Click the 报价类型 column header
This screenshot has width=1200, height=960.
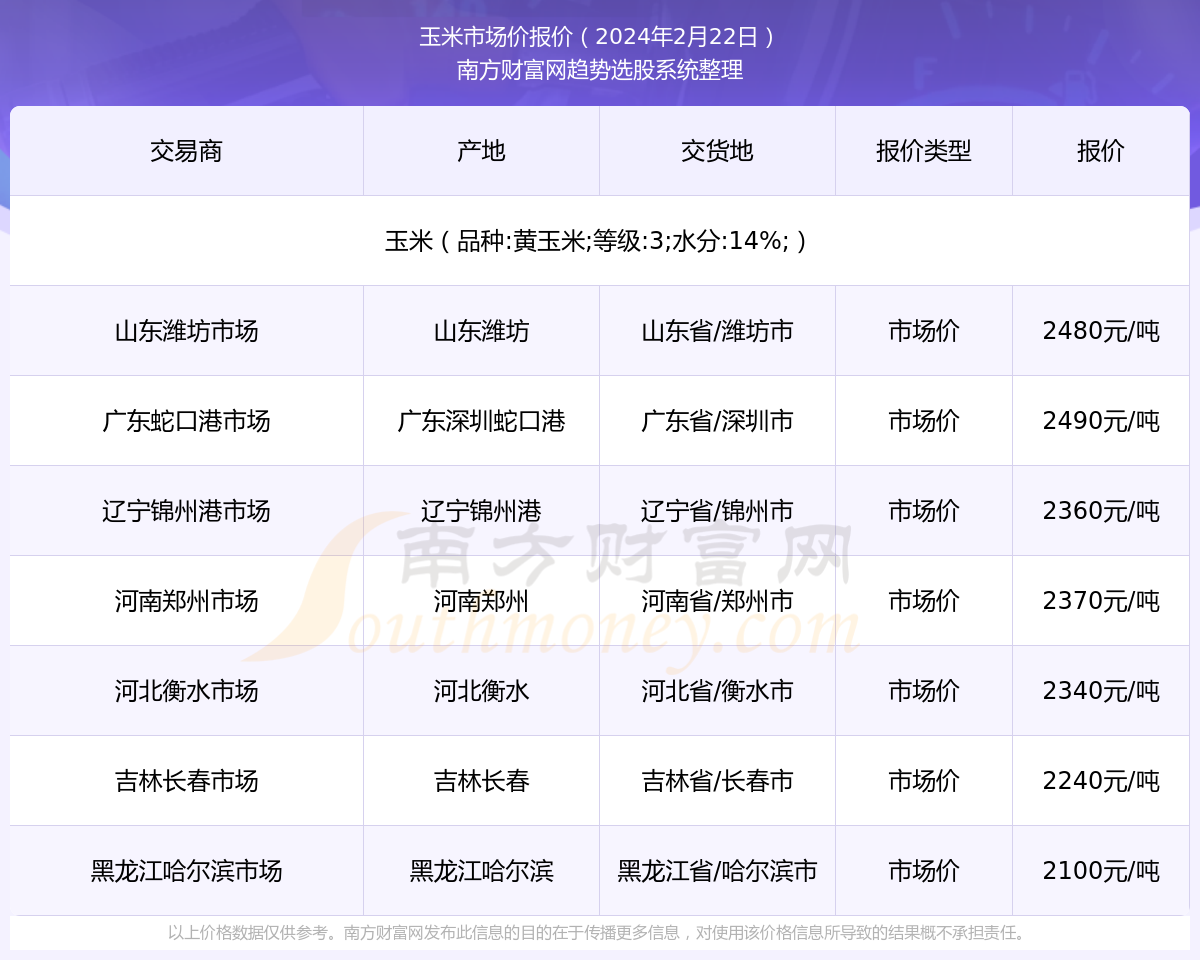point(923,150)
